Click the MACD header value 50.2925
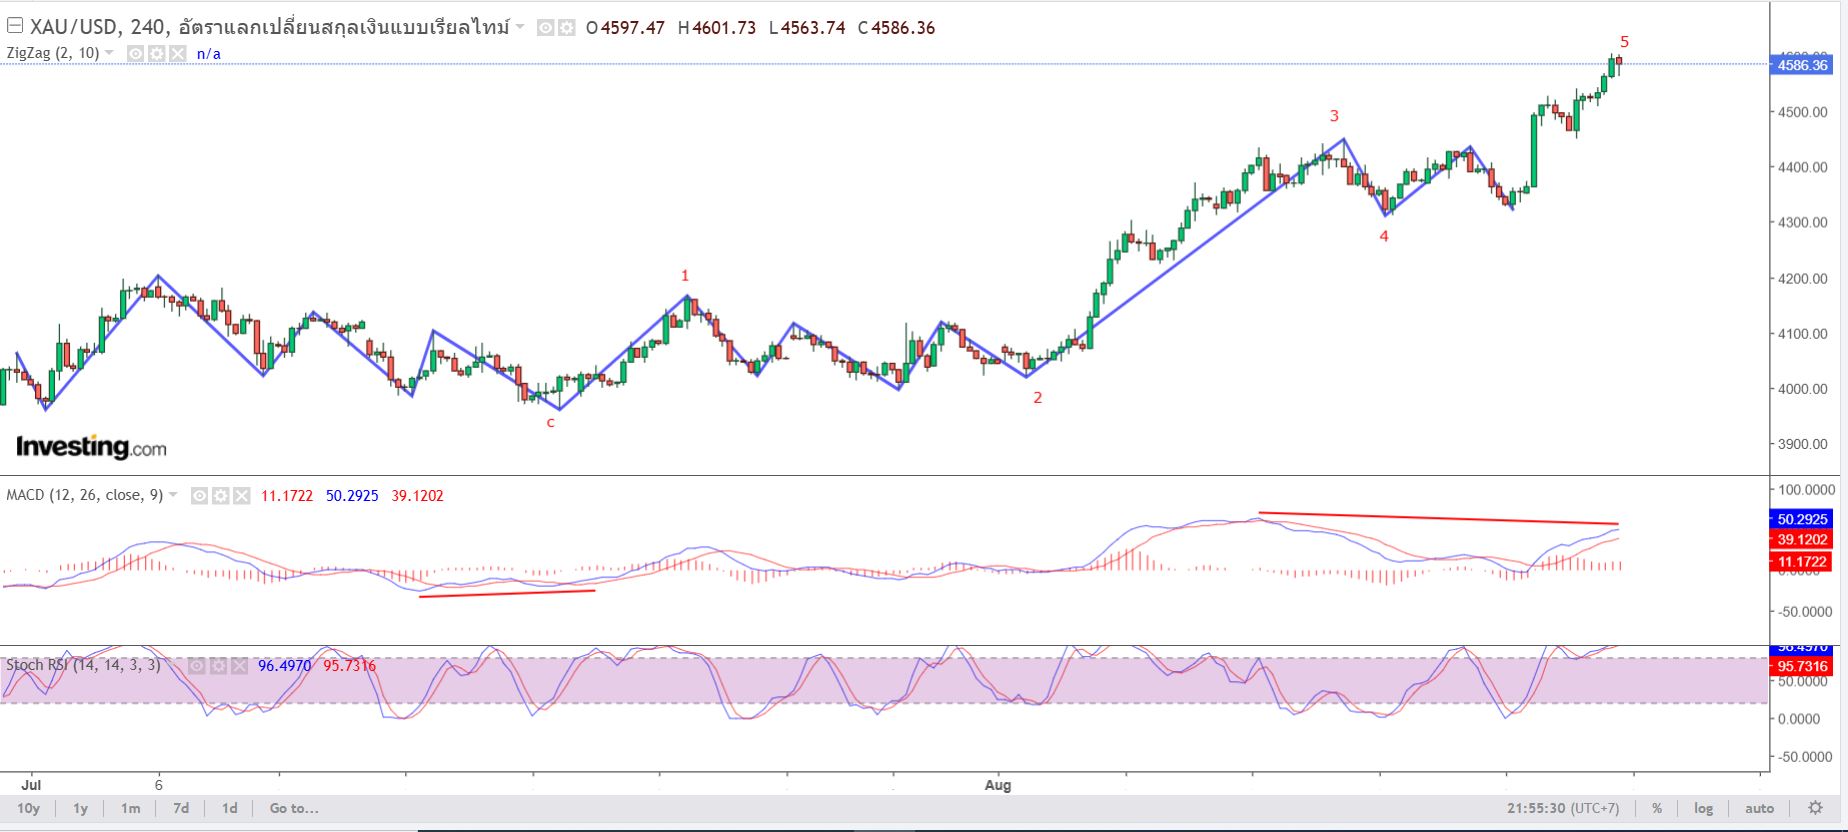The width and height of the screenshot is (1848, 832). click(352, 495)
